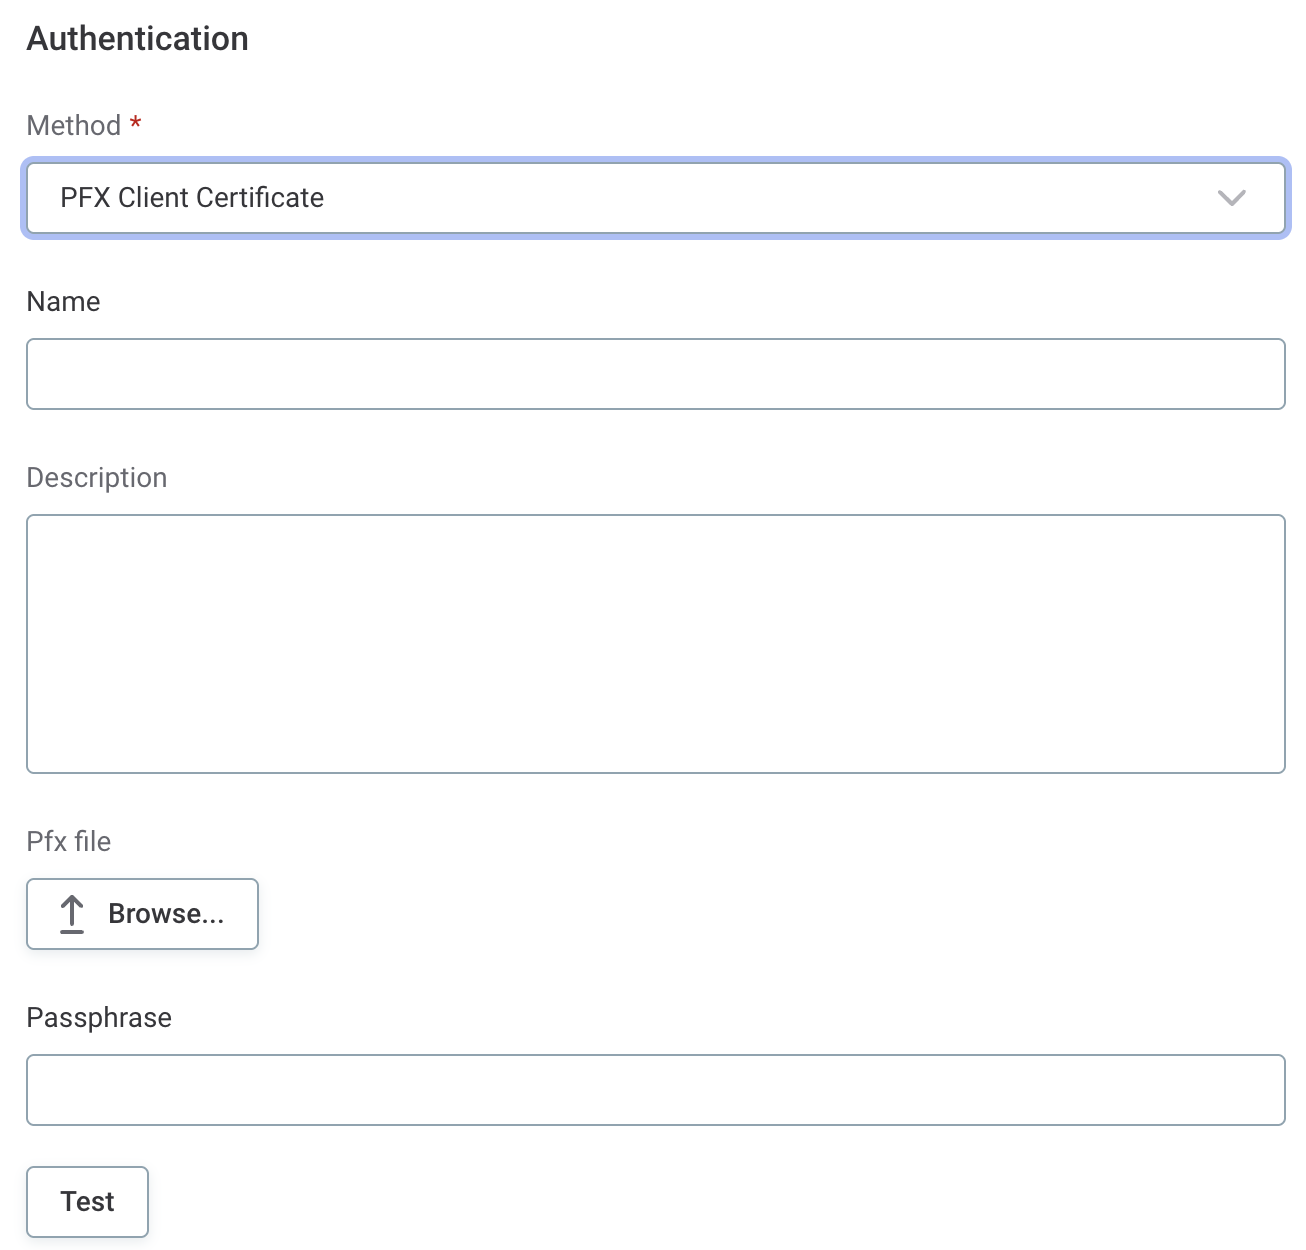This screenshot has height=1250, width=1306.
Task: Click the Description label
Action: tap(96, 477)
